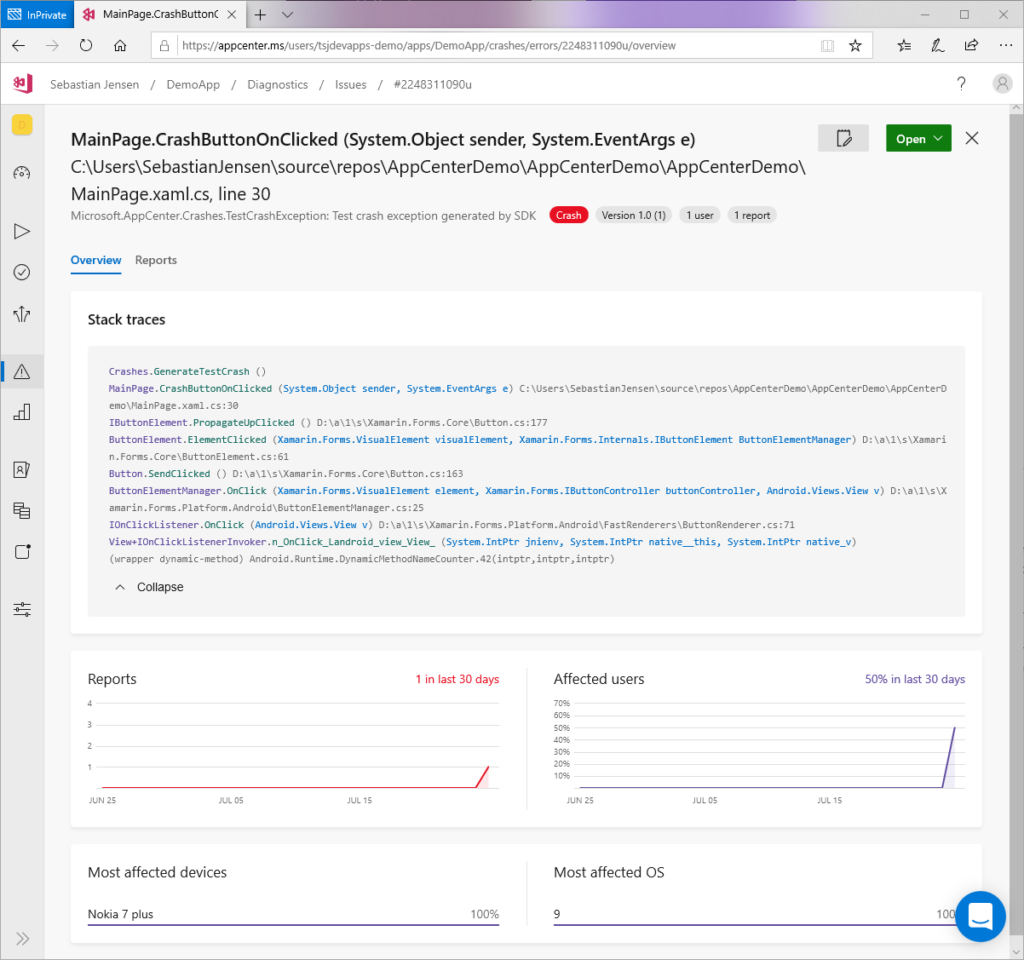Click the speedometer icon in the sidebar
This screenshot has height=960, width=1024.
pyautogui.click(x=22, y=172)
